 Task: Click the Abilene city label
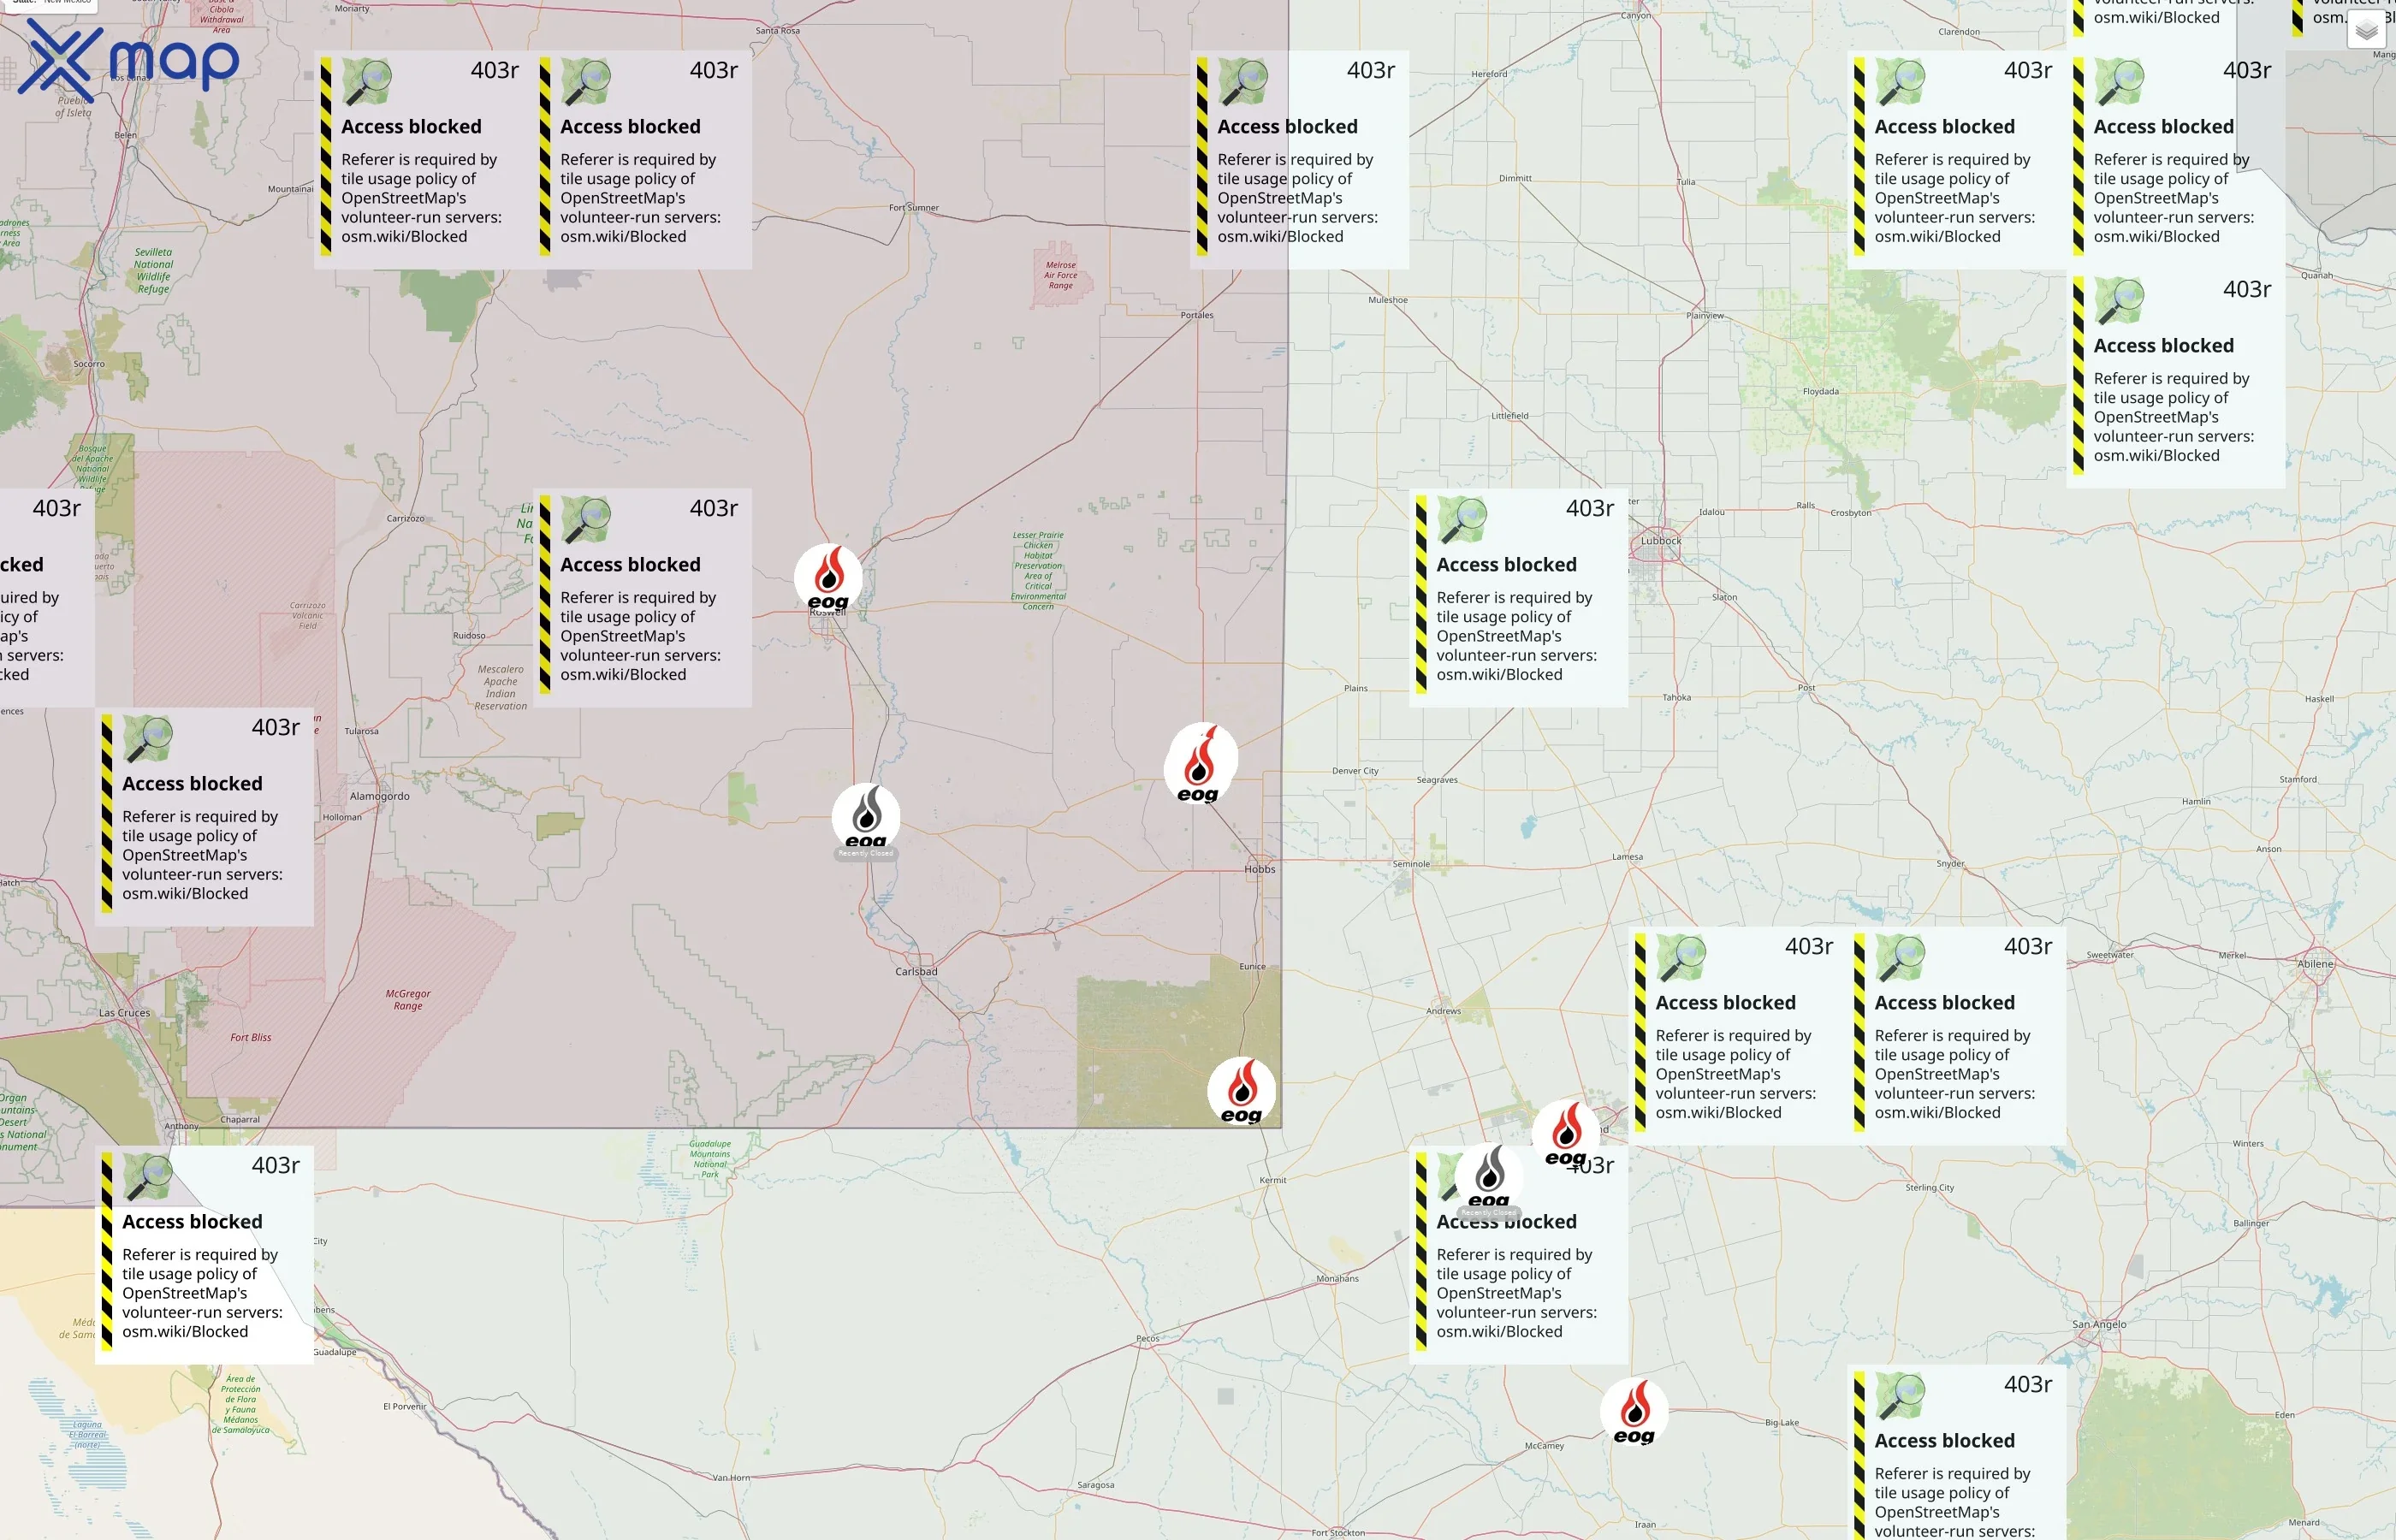tap(2316, 964)
